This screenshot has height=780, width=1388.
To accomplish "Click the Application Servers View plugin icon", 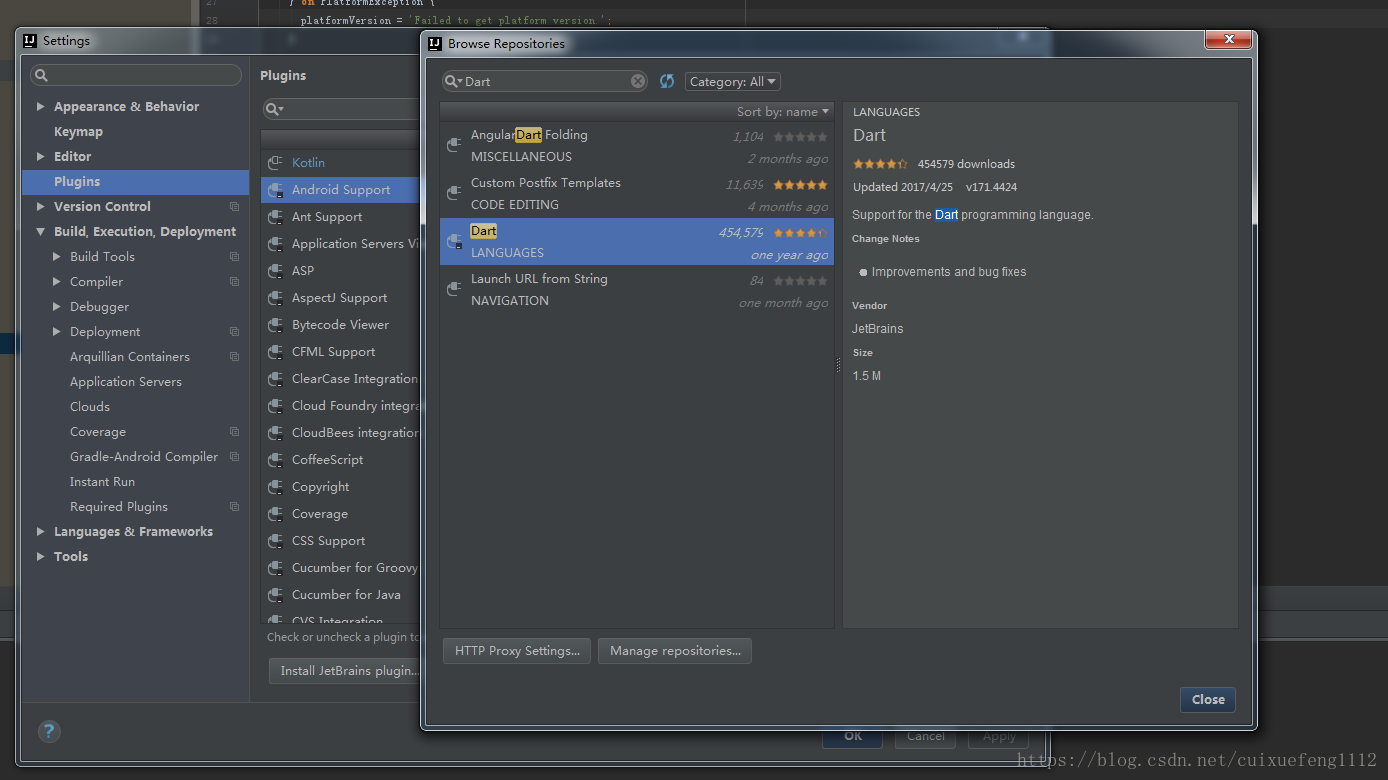I will 275,244.
